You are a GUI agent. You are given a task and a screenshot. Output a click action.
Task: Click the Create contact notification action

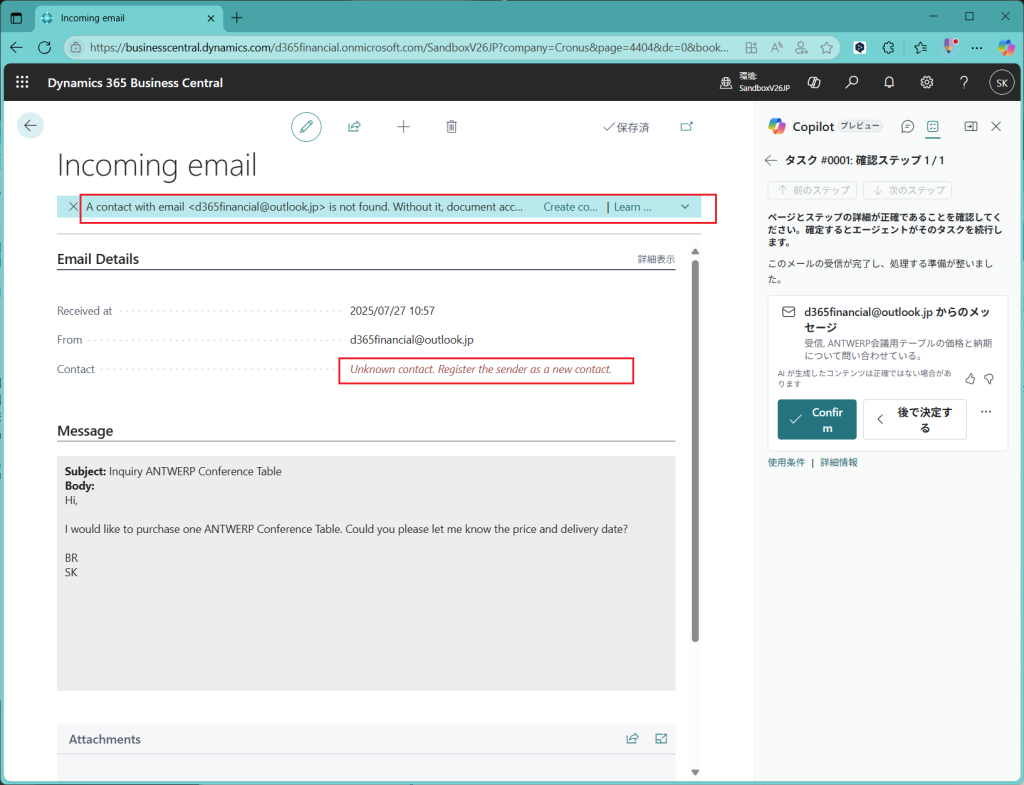tap(570, 206)
